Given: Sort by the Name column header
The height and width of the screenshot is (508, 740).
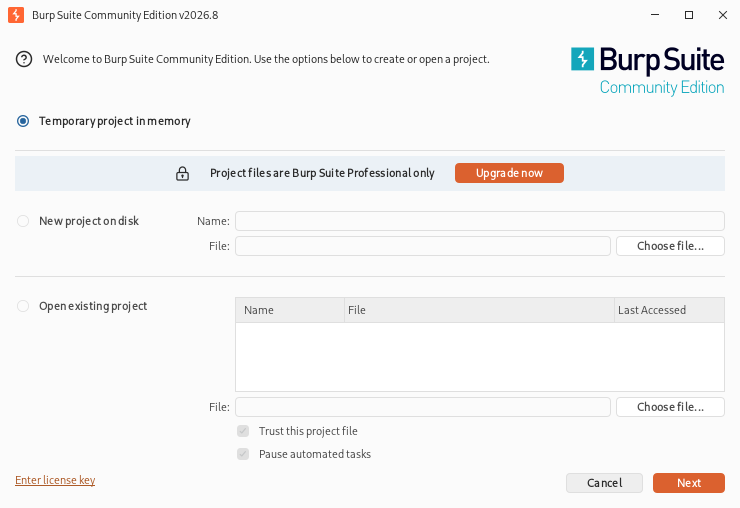Looking at the screenshot, I should 290,310.
